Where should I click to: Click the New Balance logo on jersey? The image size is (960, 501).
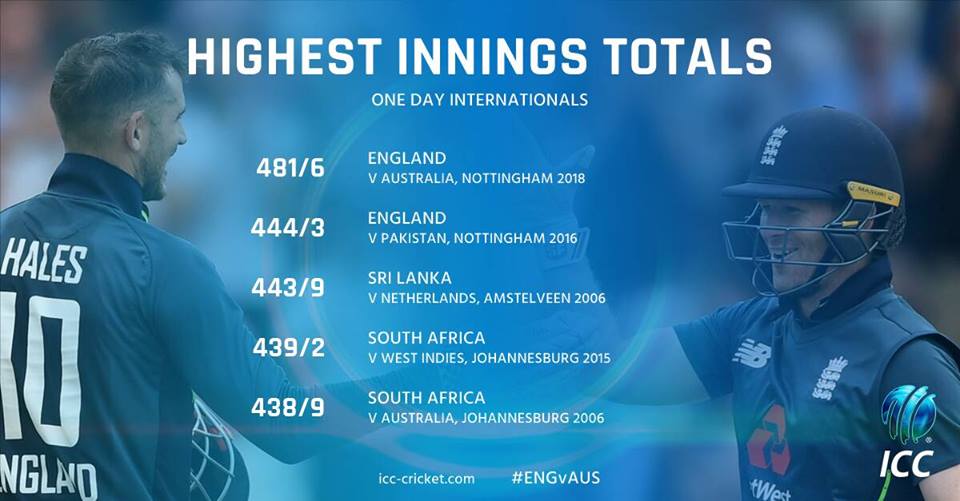click(x=752, y=352)
